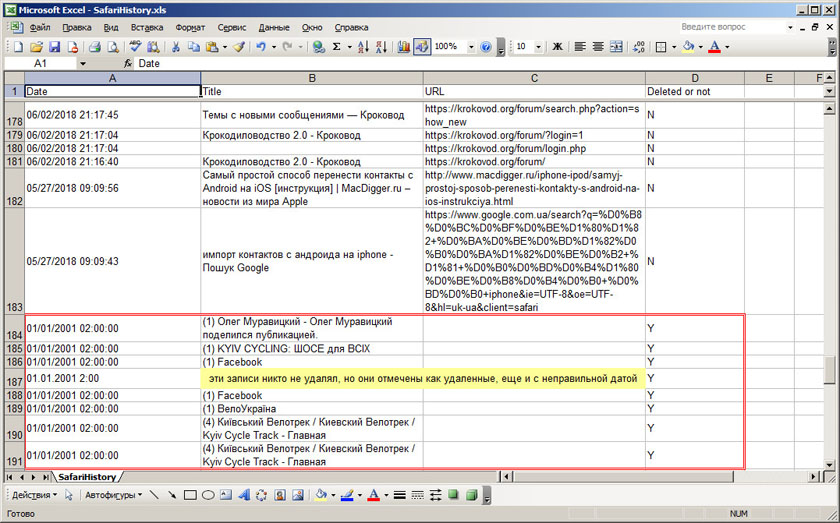
Task: Insert Clip Art from drawing toolbar
Action: (x=280, y=495)
